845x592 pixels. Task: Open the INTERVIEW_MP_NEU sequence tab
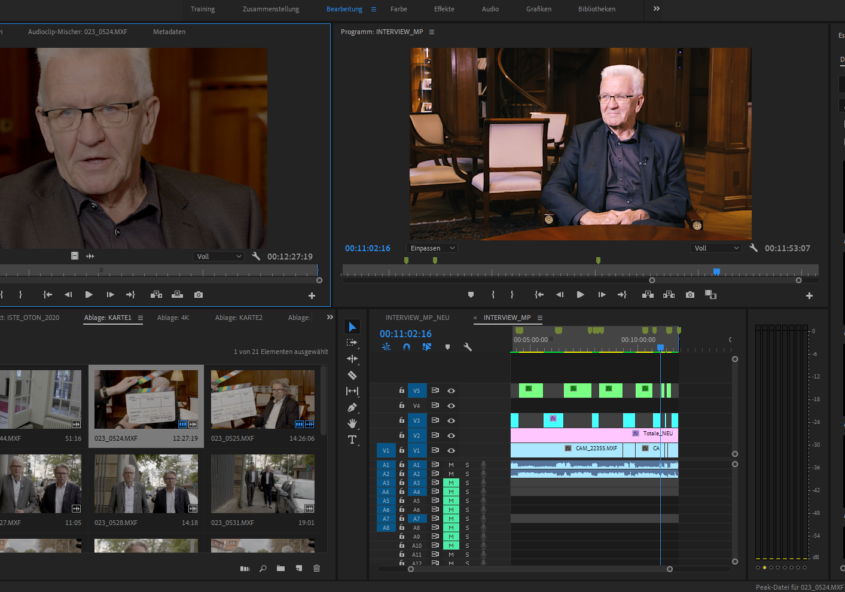tap(417, 318)
